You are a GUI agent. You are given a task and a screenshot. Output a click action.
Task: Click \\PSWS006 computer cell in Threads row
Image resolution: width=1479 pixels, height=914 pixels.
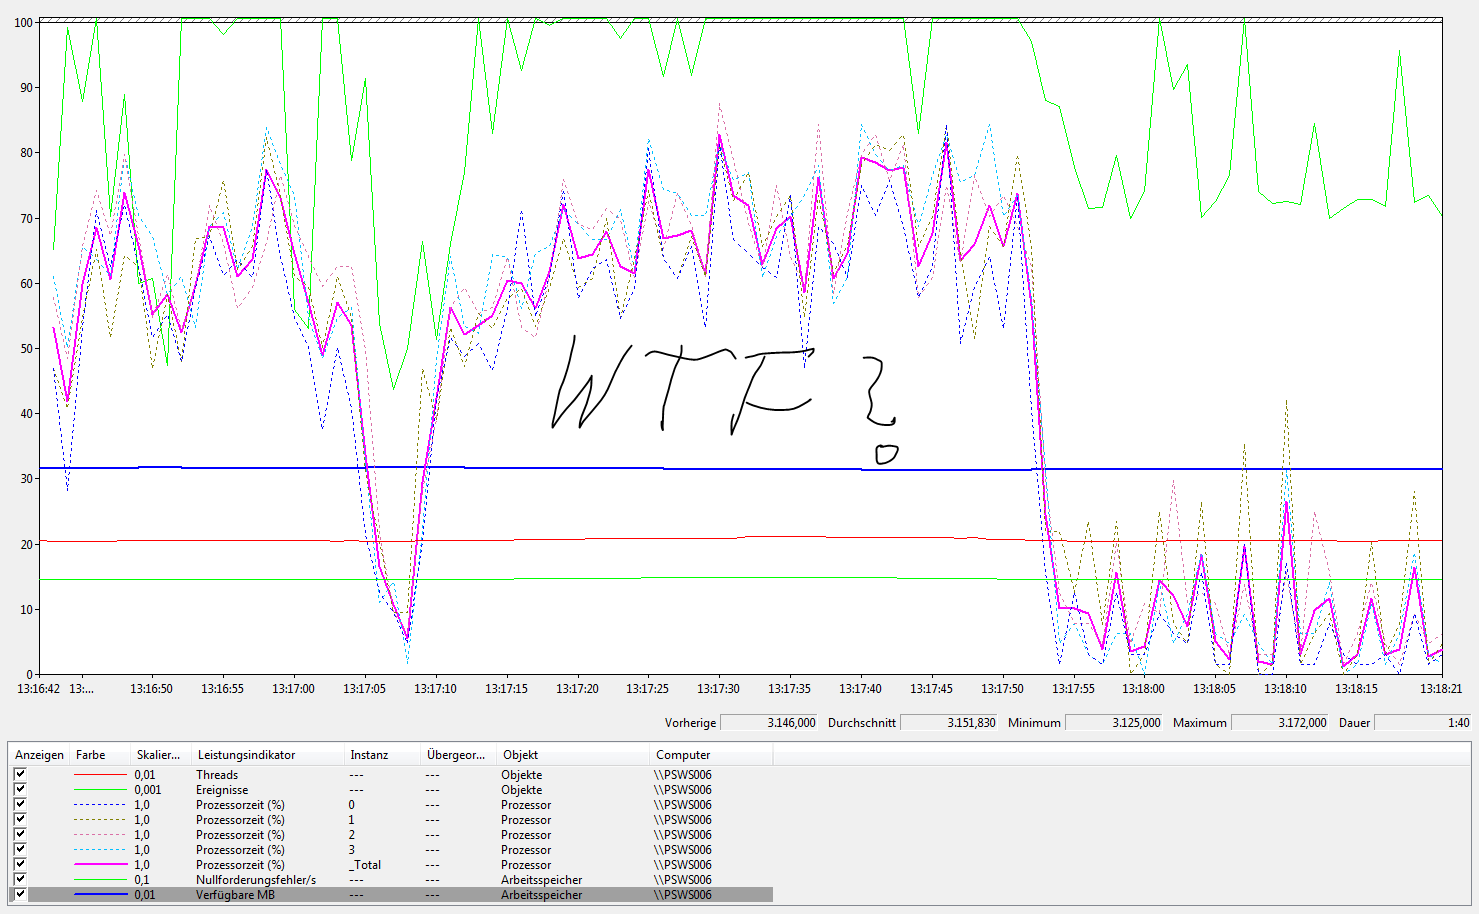pos(683,775)
